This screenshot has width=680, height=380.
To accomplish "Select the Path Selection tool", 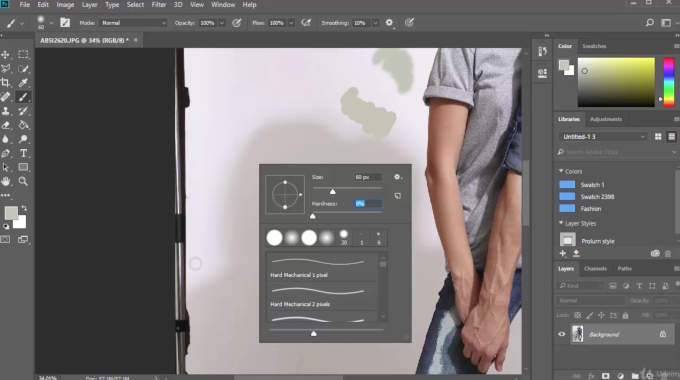I will 6,167.
